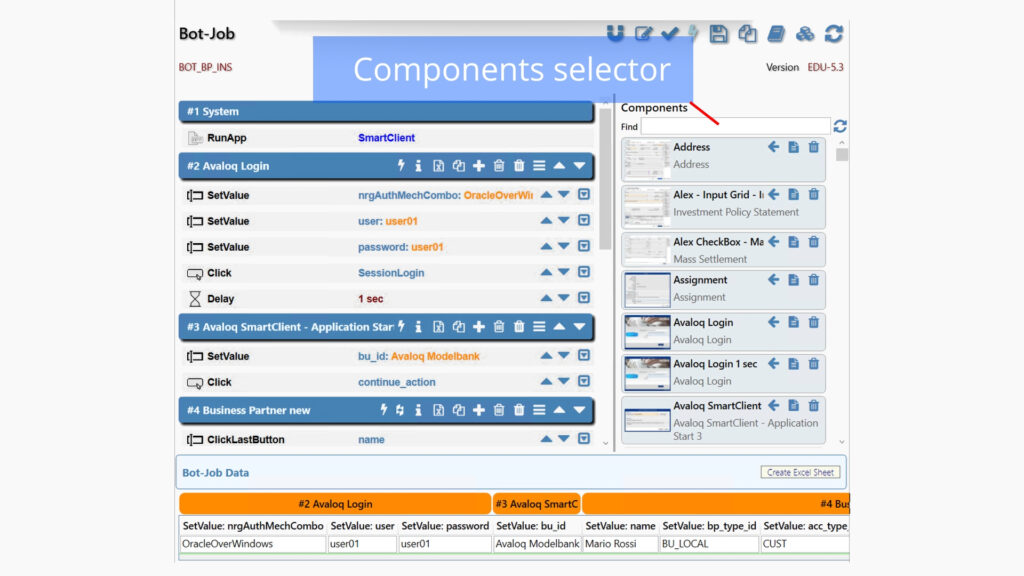Open the hamburger menu in #3 Avaloq SmartClient header

(539, 327)
